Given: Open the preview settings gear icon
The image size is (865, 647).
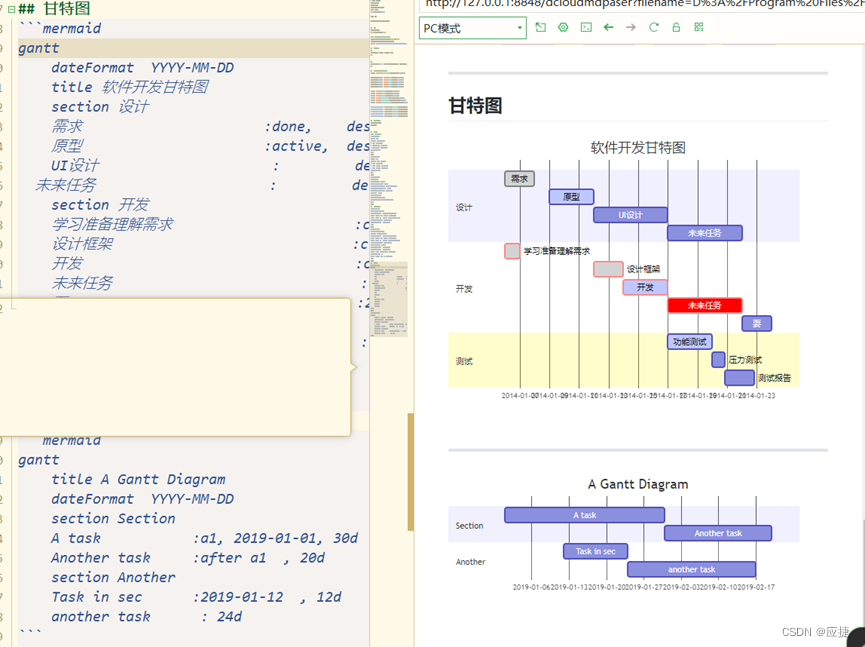Looking at the screenshot, I should pos(563,28).
